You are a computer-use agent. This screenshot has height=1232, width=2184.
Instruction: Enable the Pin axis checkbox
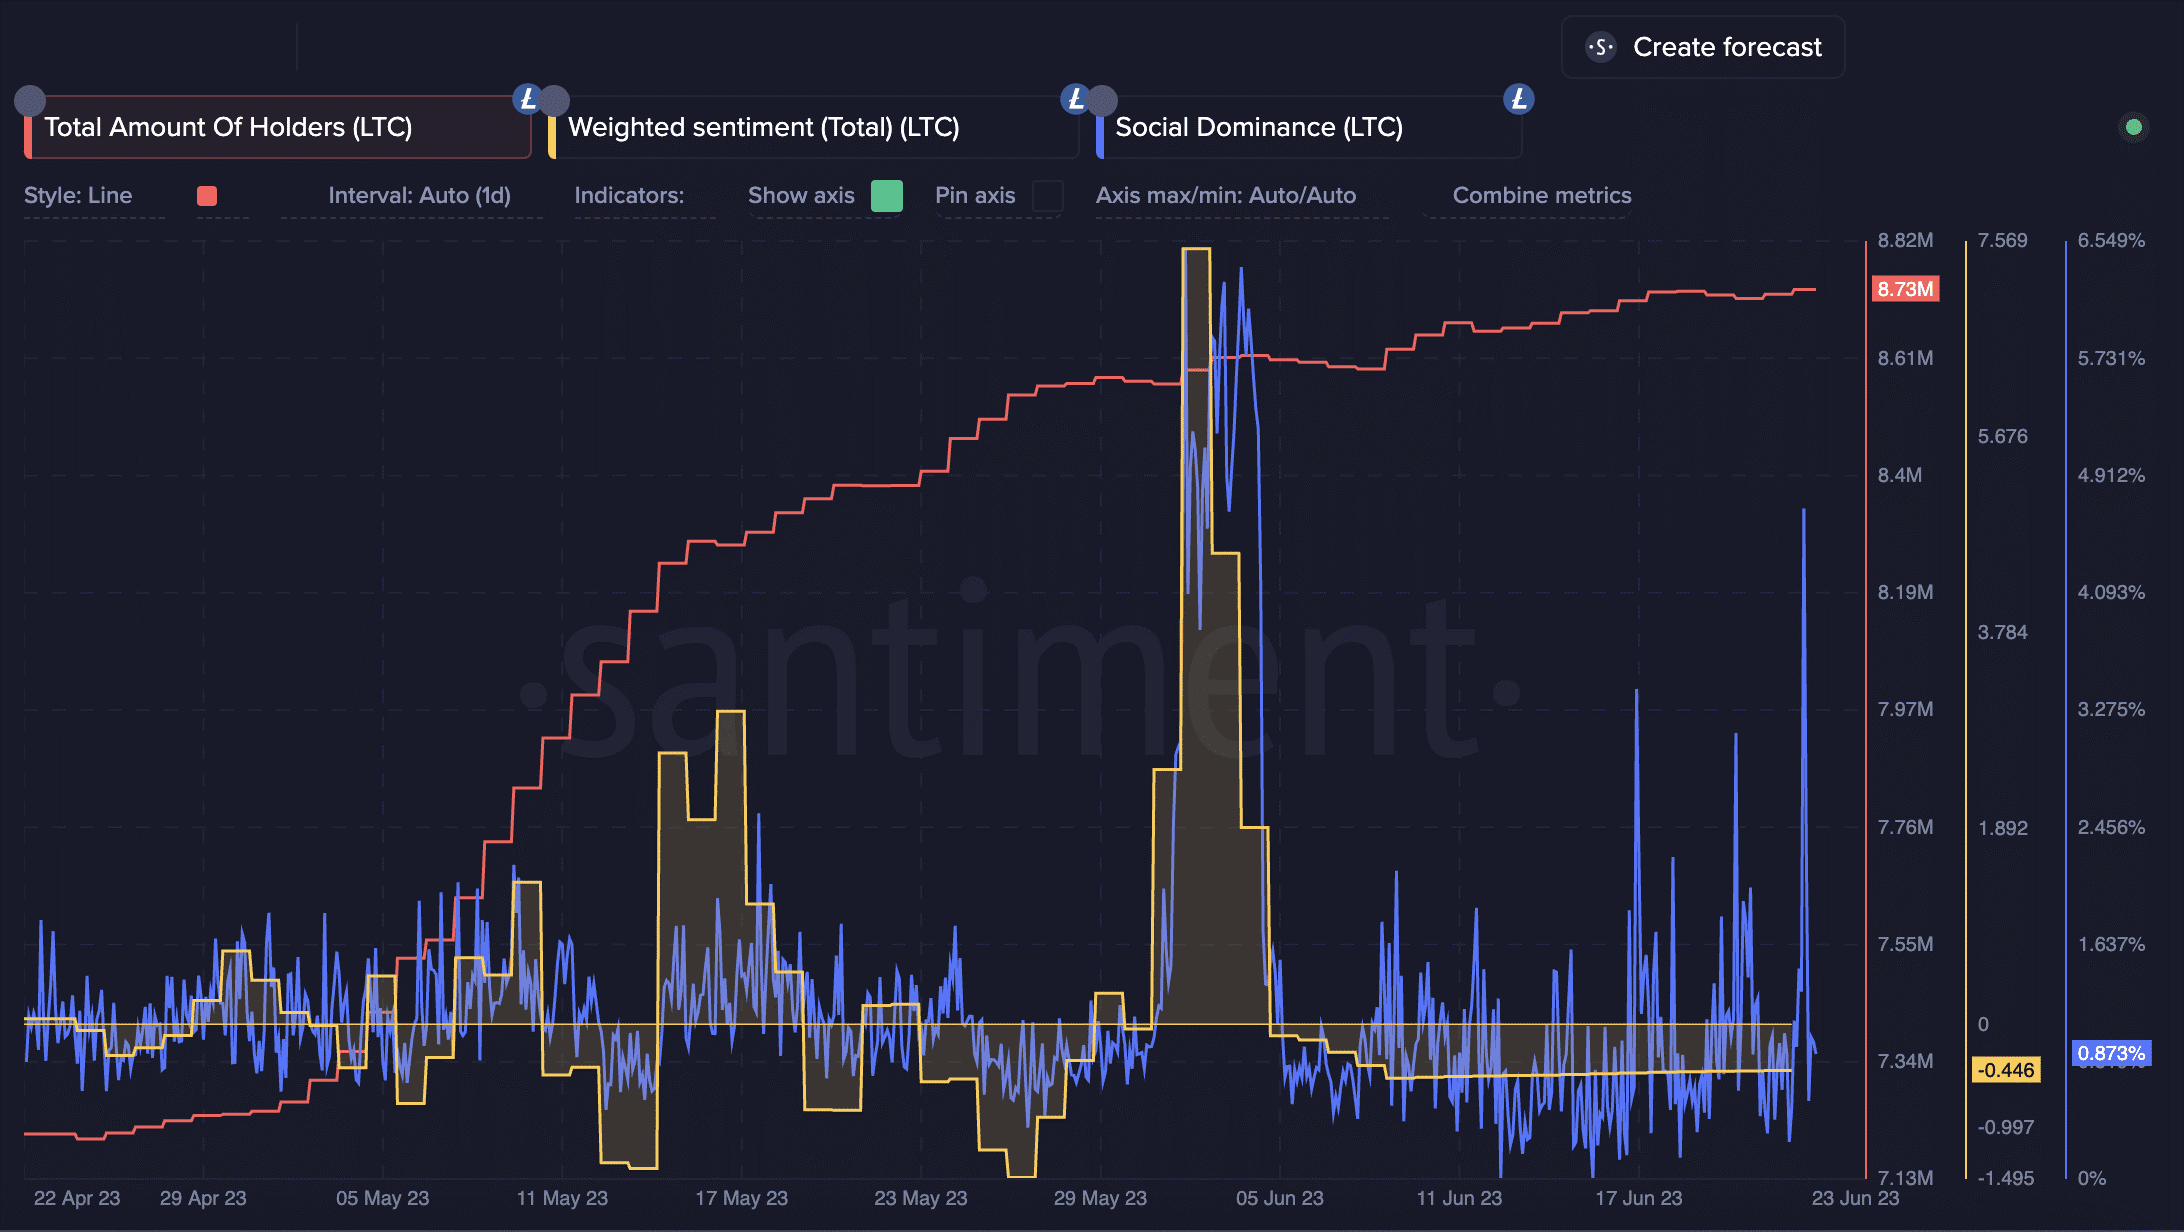pyautogui.click(x=1047, y=196)
